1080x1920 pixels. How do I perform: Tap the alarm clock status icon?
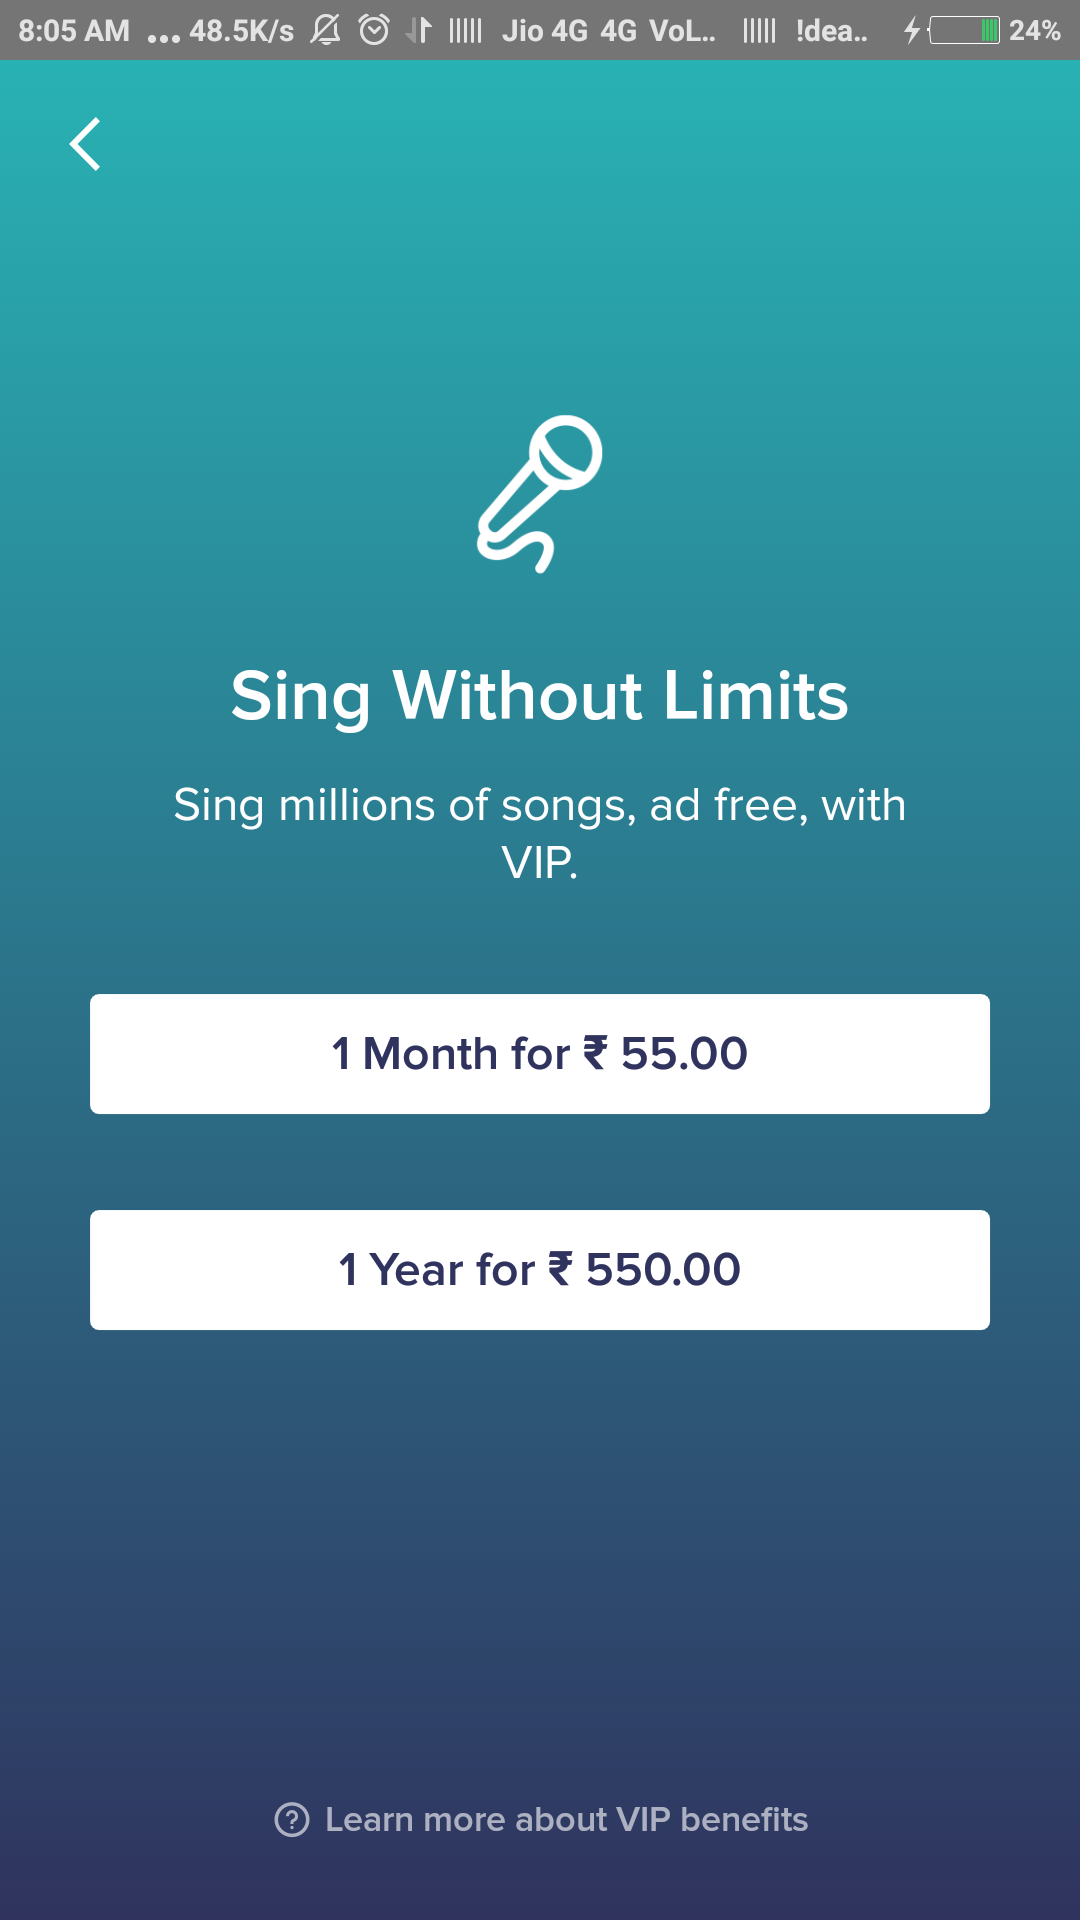pyautogui.click(x=374, y=30)
